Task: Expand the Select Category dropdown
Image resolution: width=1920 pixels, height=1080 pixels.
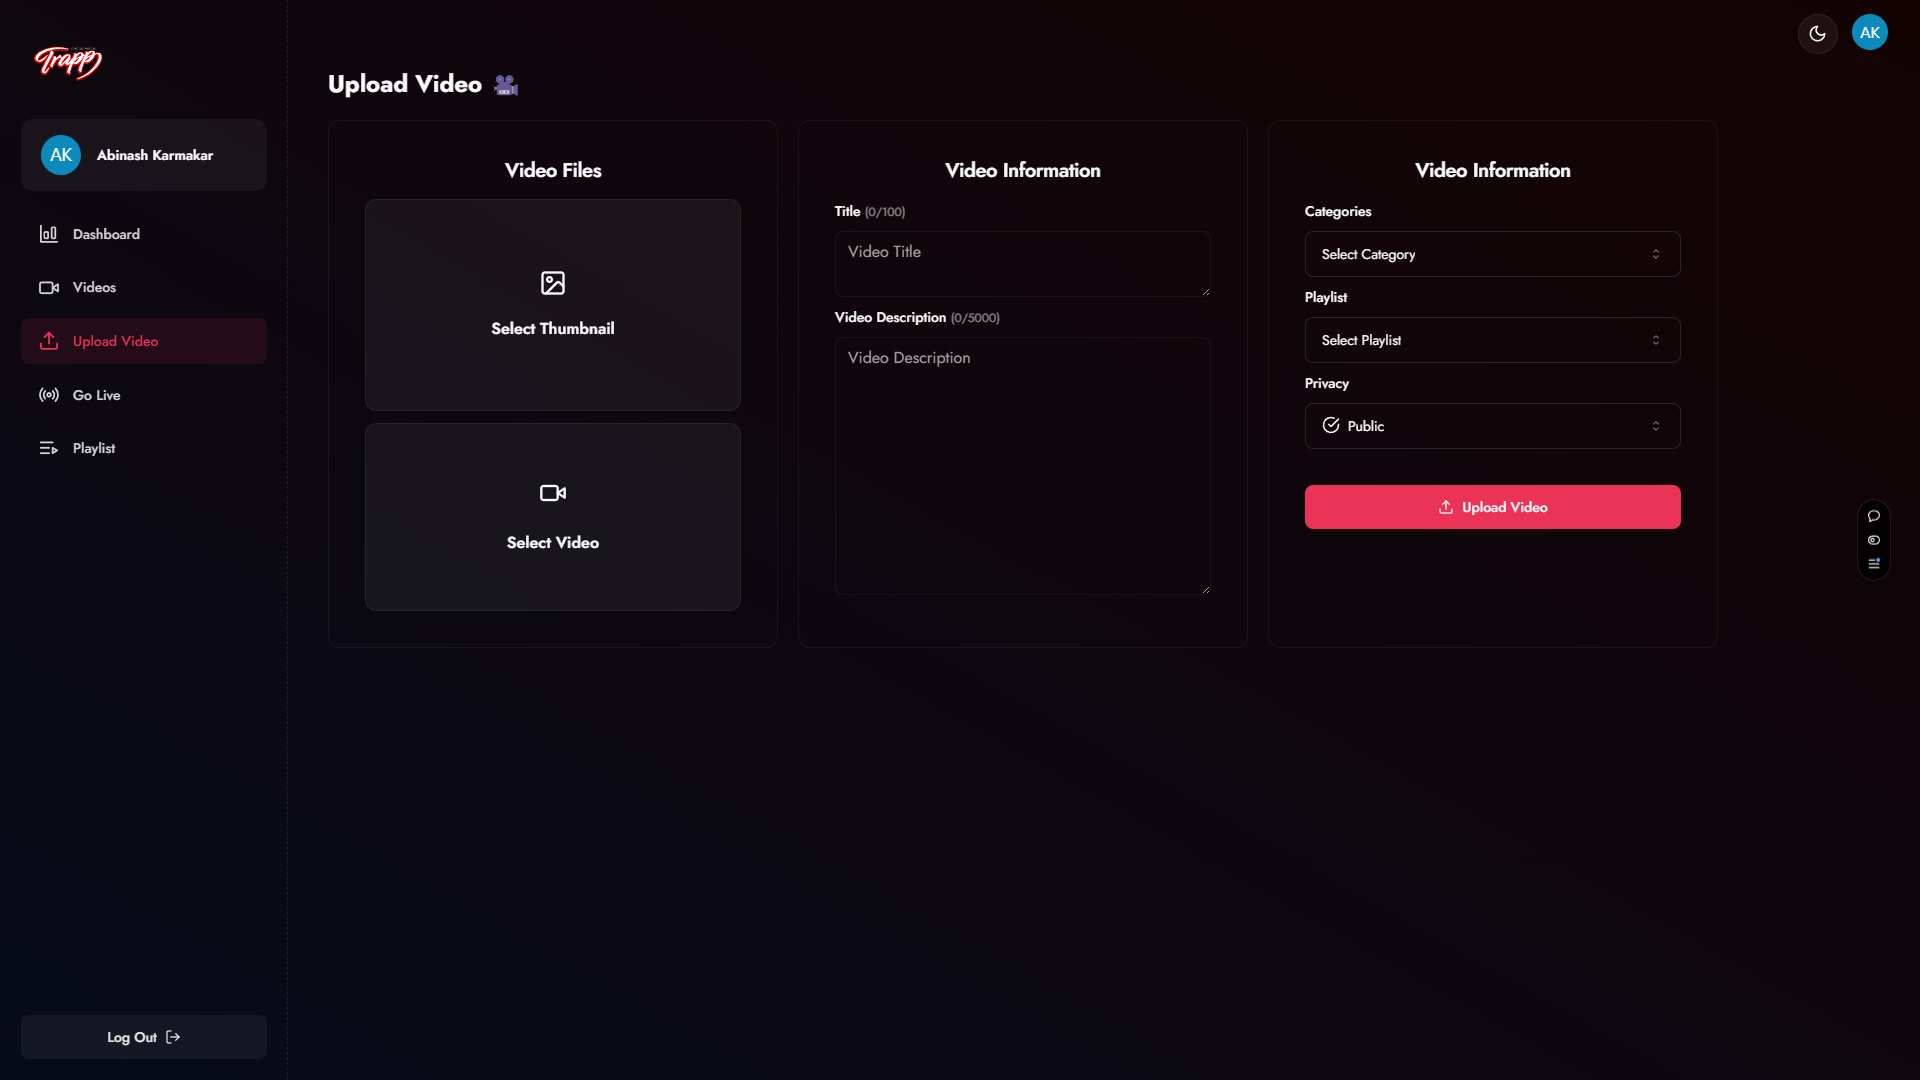Action: click(1492, 255)
